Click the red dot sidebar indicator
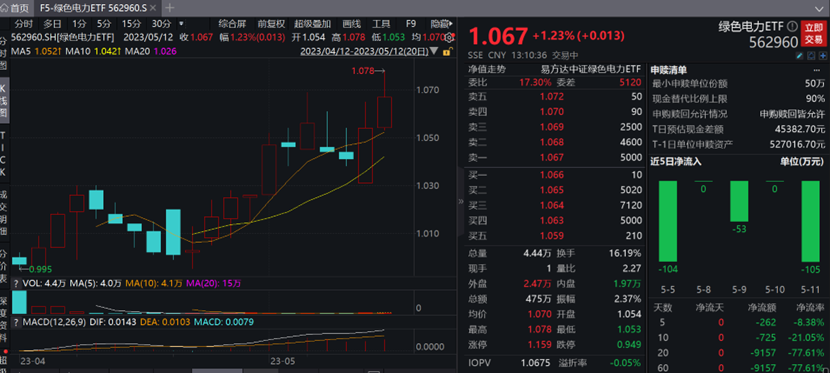This screenshot has height=373, width=830. (x=5, y=351)
